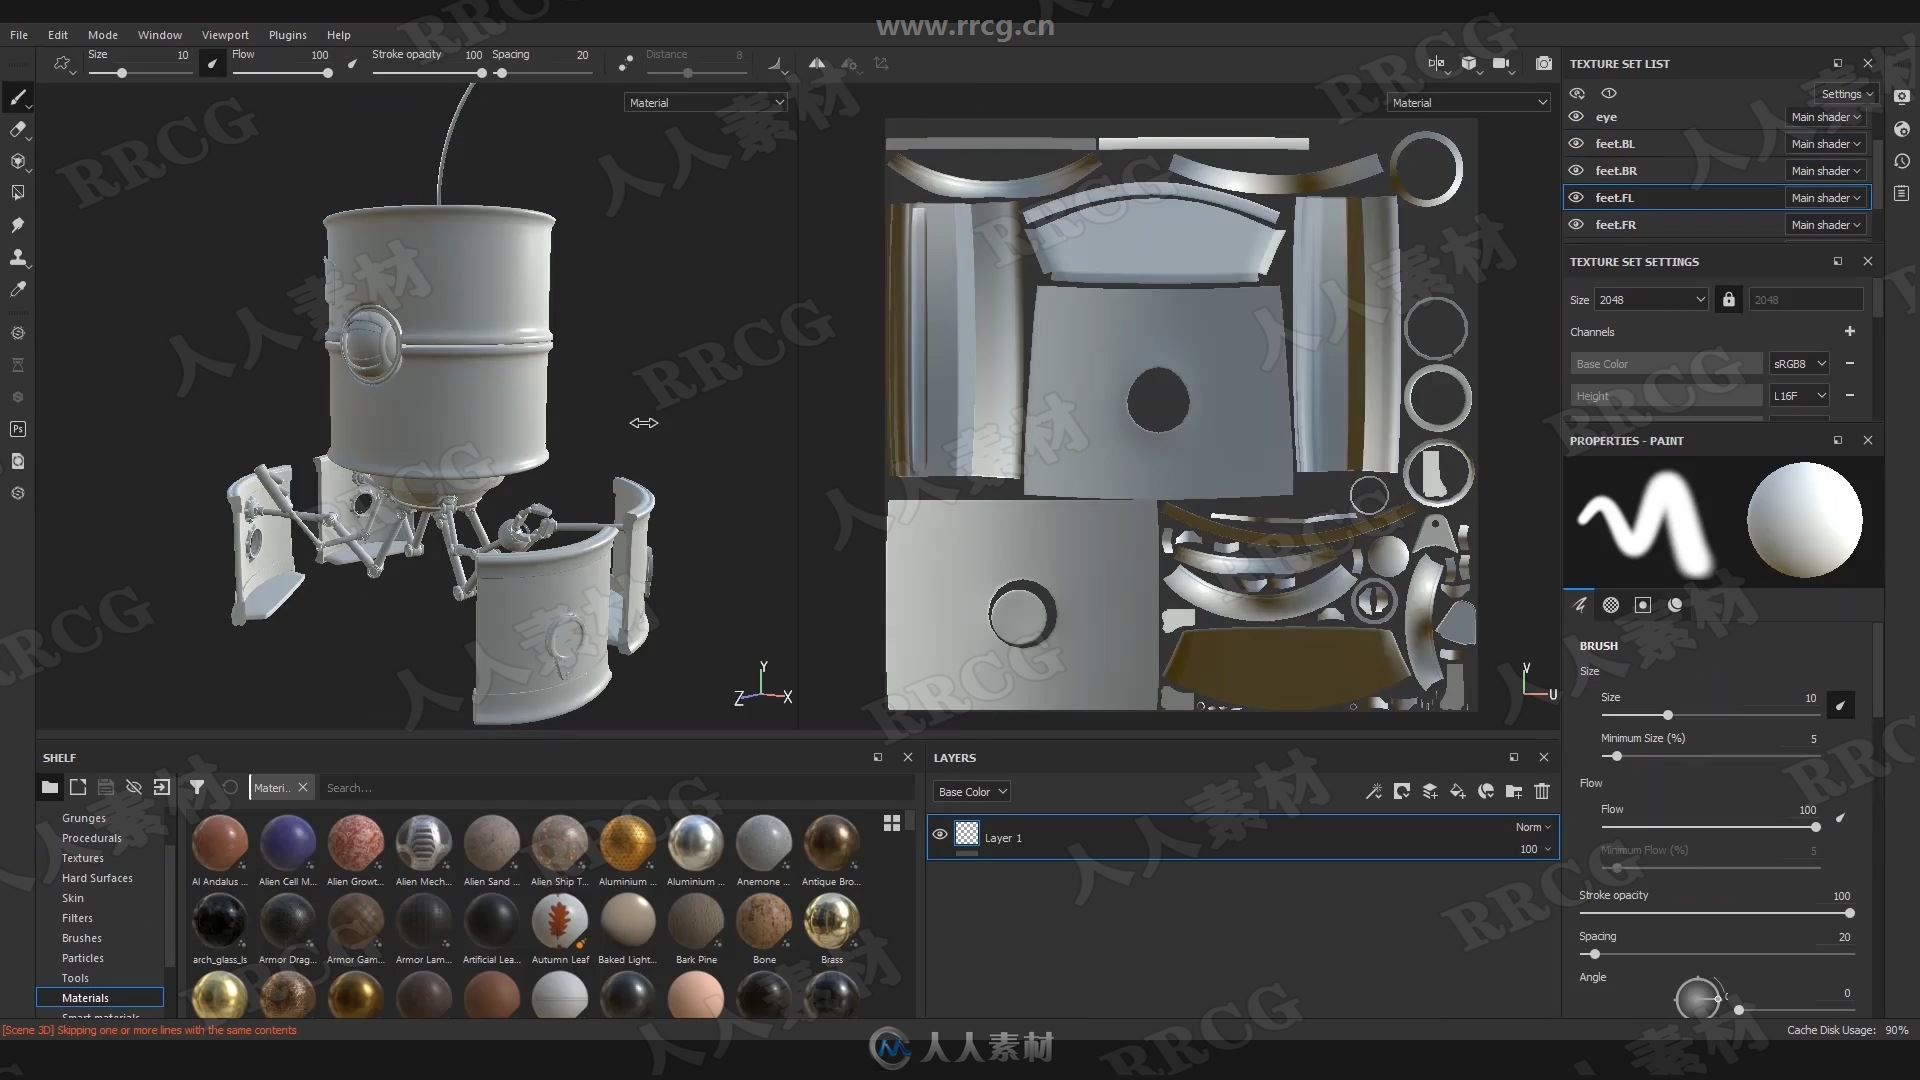Click the Add layer icon in Layers panel
The image size is (1920, 1080).
point(1429,791)
